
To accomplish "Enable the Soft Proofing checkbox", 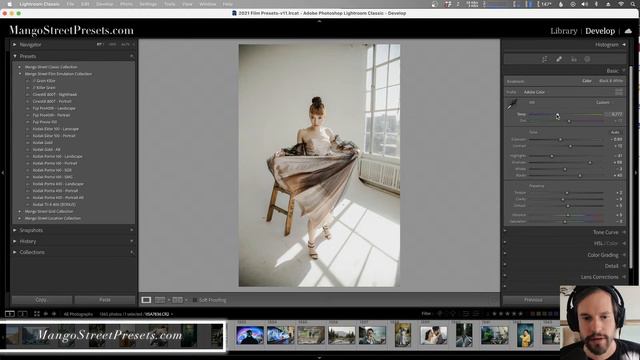I will (195, 300).
